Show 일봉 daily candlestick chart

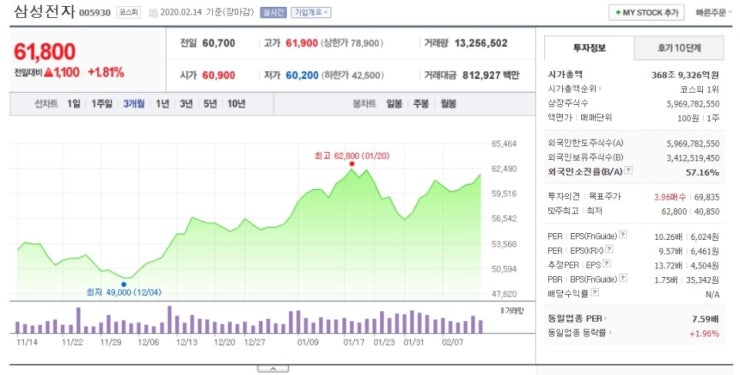click(394, 104)
